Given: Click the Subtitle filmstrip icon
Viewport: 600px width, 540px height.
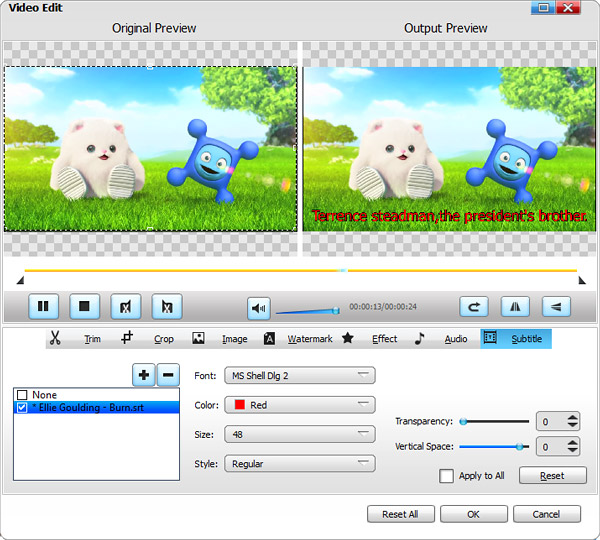Looking at the screenshot, I should coord(490,338).
